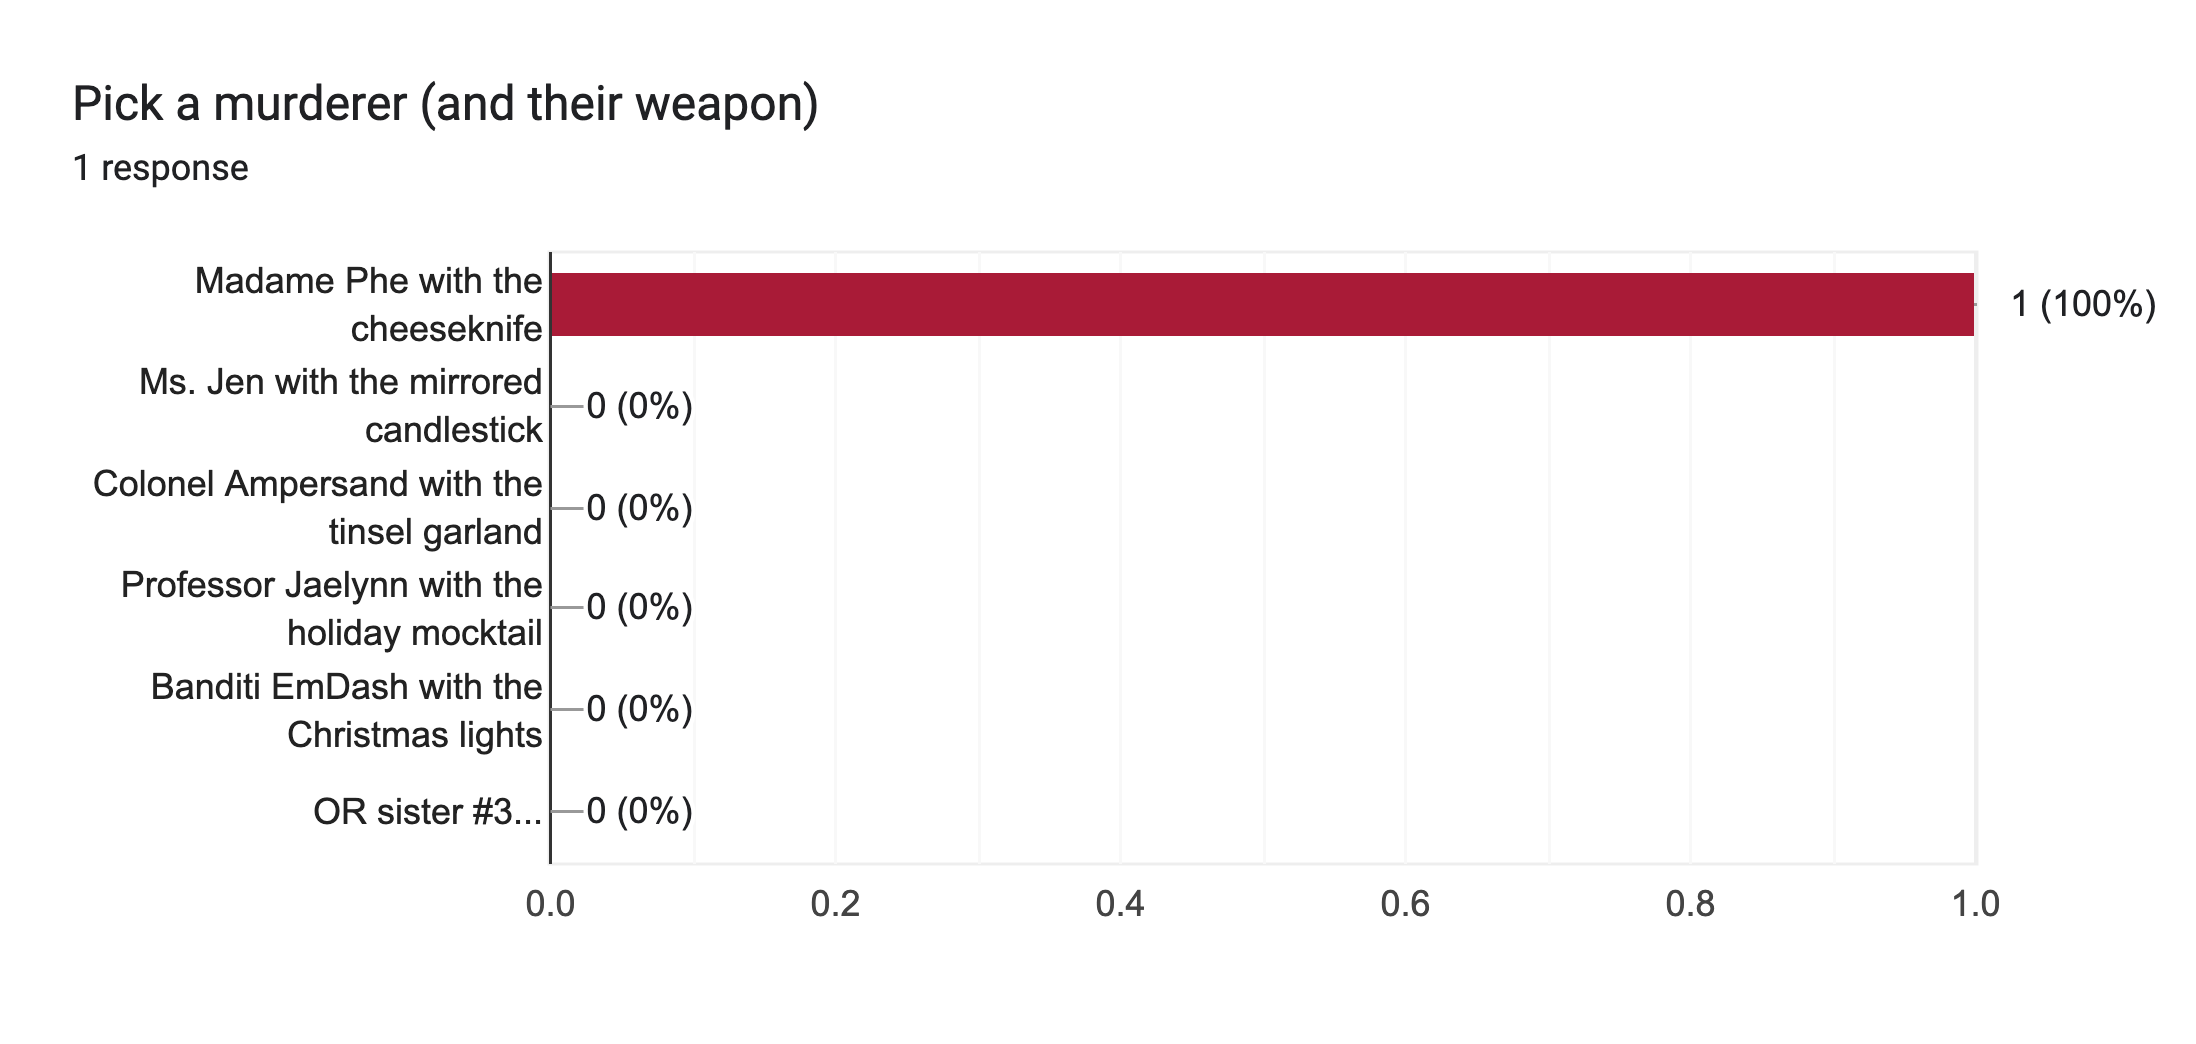Select the 'Banditi EmDash with the Christmas lights' label

click(x=346, y=711)
